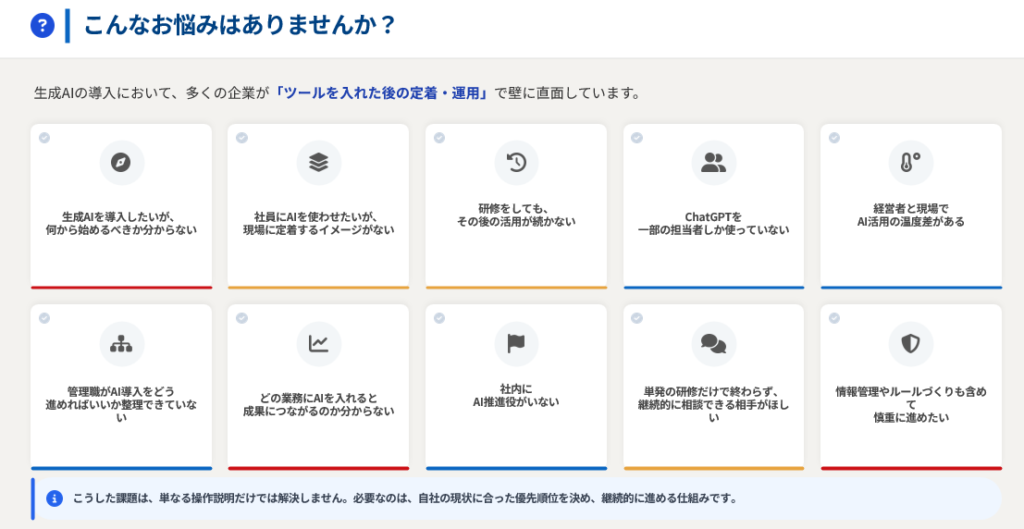Click the two-person users icon

pos(714,163)
